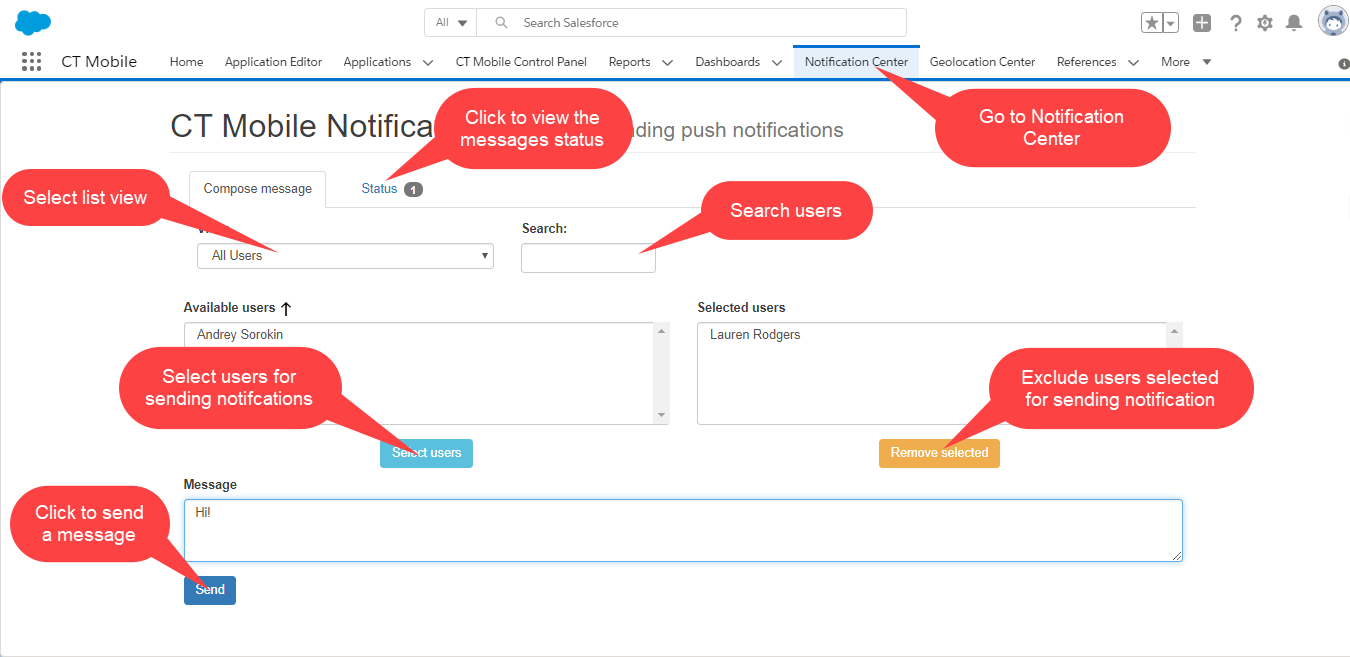
Task: Switch to the Status tab
Action: tap(380, 189)
